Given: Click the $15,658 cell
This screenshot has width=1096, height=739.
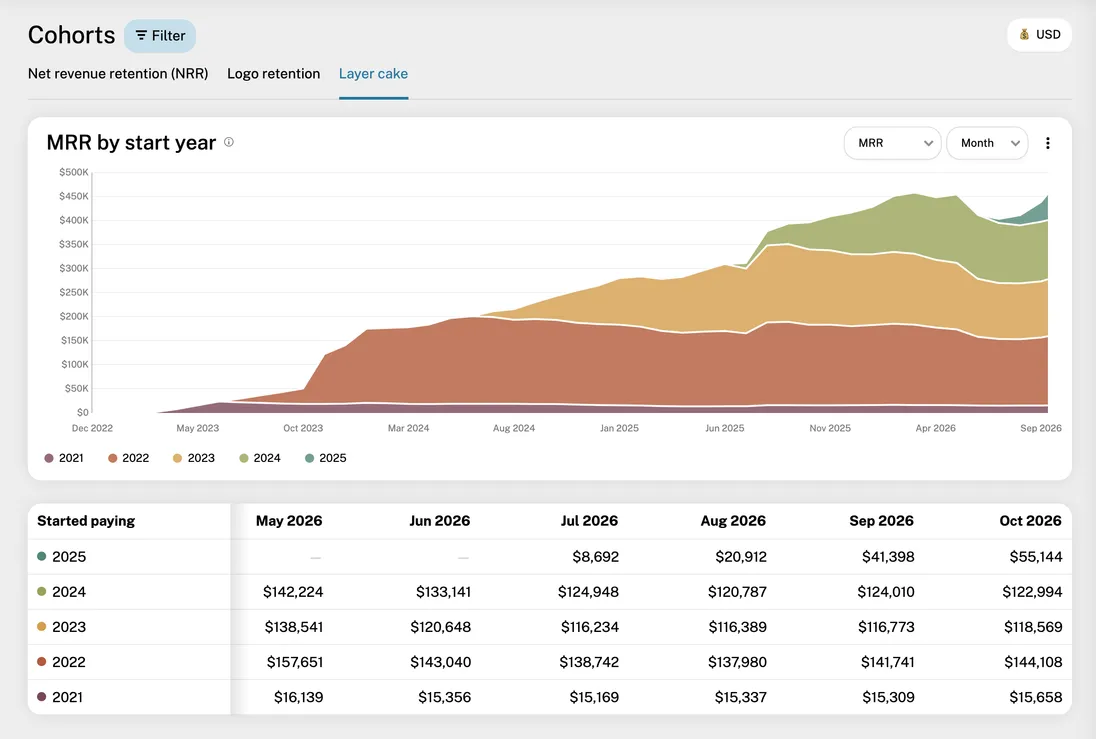Looking at the screenshot, I should point(1035,697).
